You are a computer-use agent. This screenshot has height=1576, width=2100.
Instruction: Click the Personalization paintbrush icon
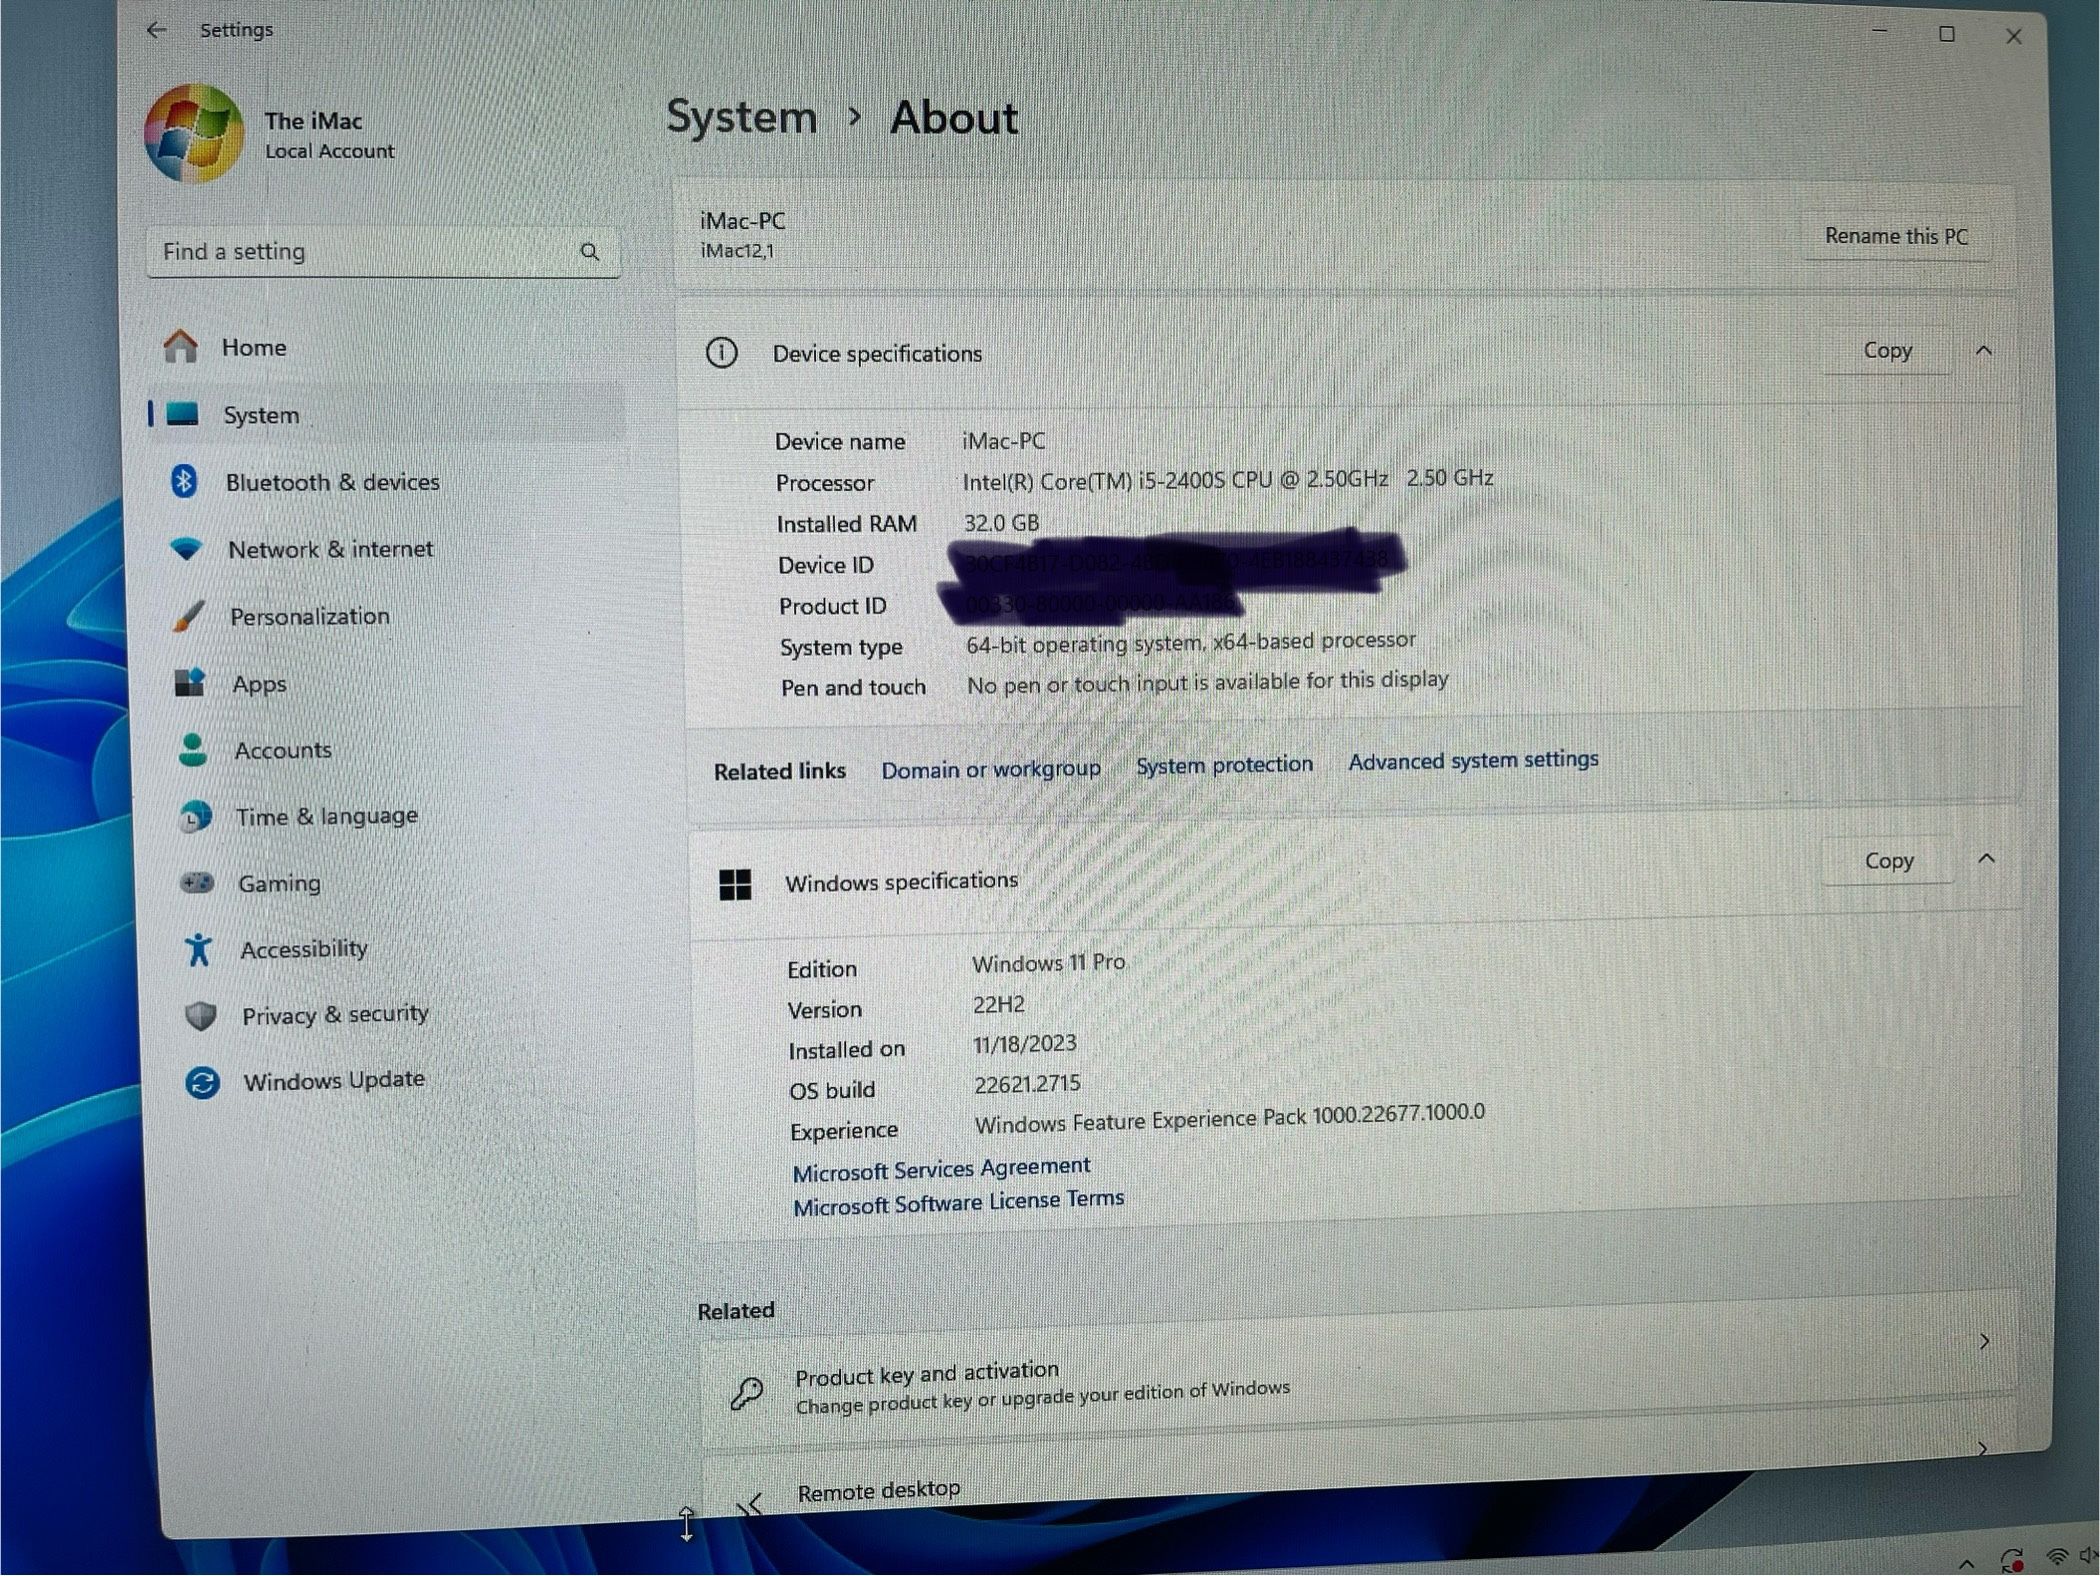click(189, 616)
